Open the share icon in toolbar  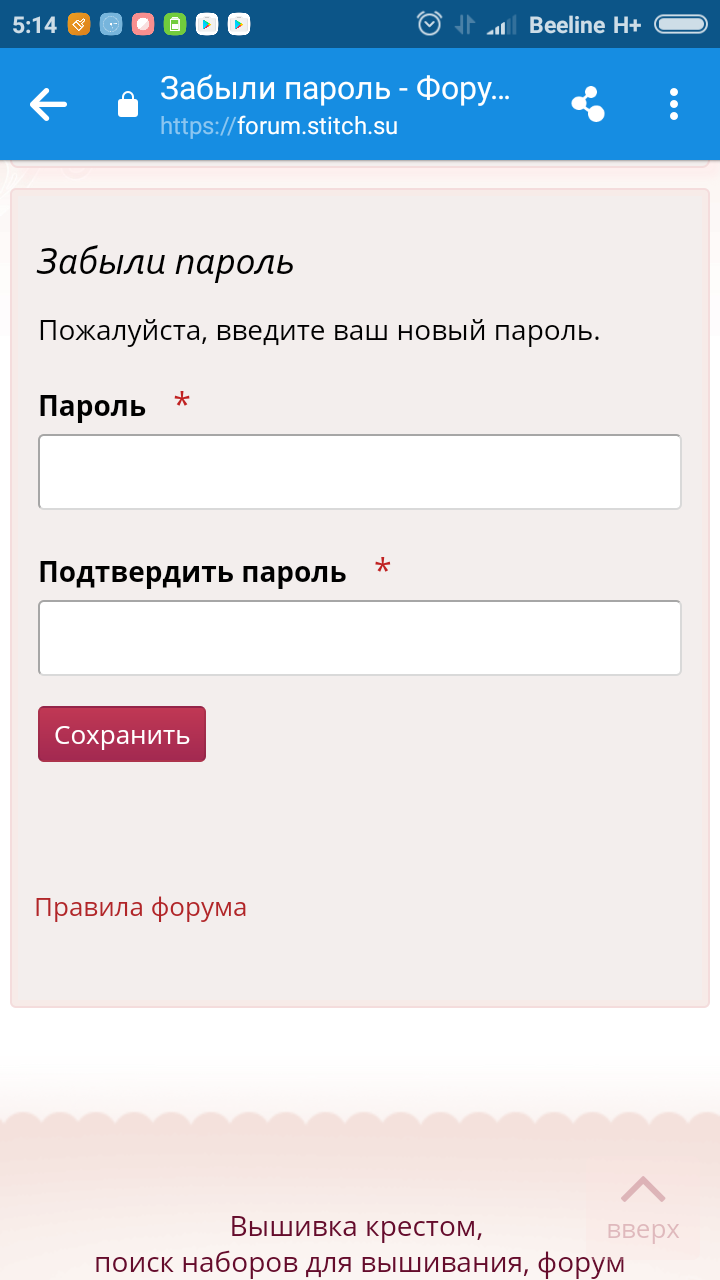588,104
